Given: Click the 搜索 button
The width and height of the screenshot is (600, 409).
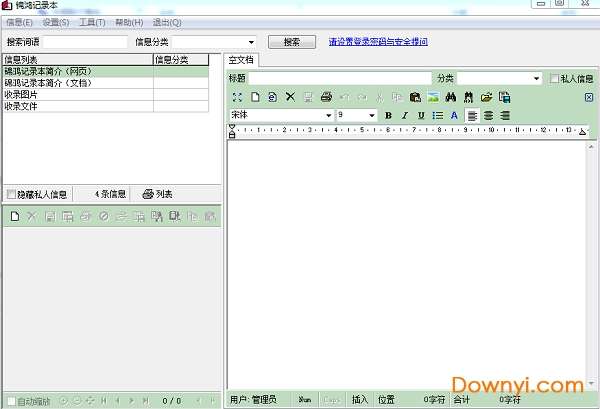Looking at the screenshot, I should (292, 42).
